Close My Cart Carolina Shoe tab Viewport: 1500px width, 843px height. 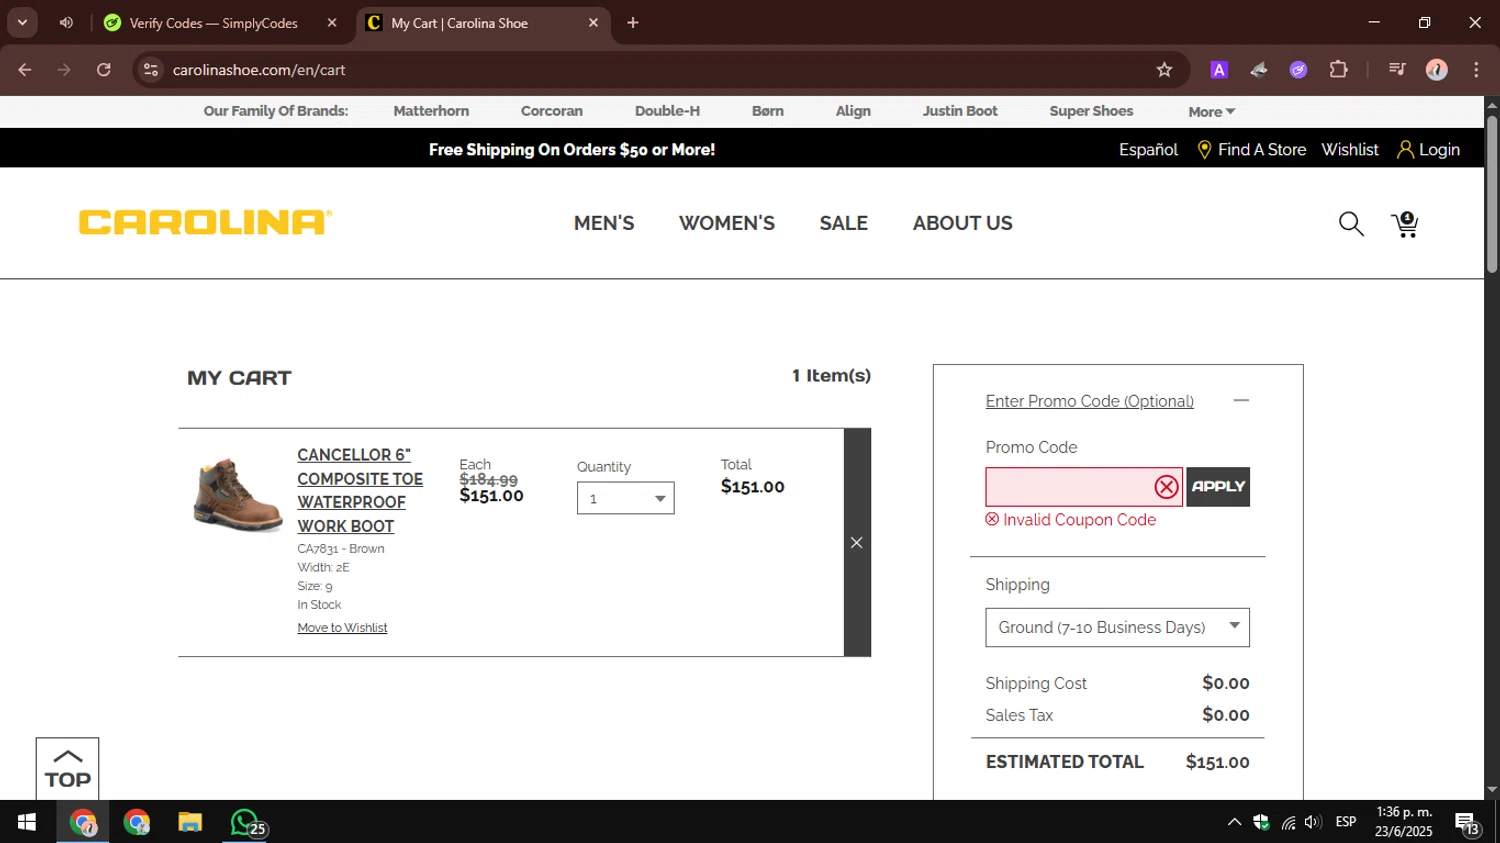pos(593,22)
